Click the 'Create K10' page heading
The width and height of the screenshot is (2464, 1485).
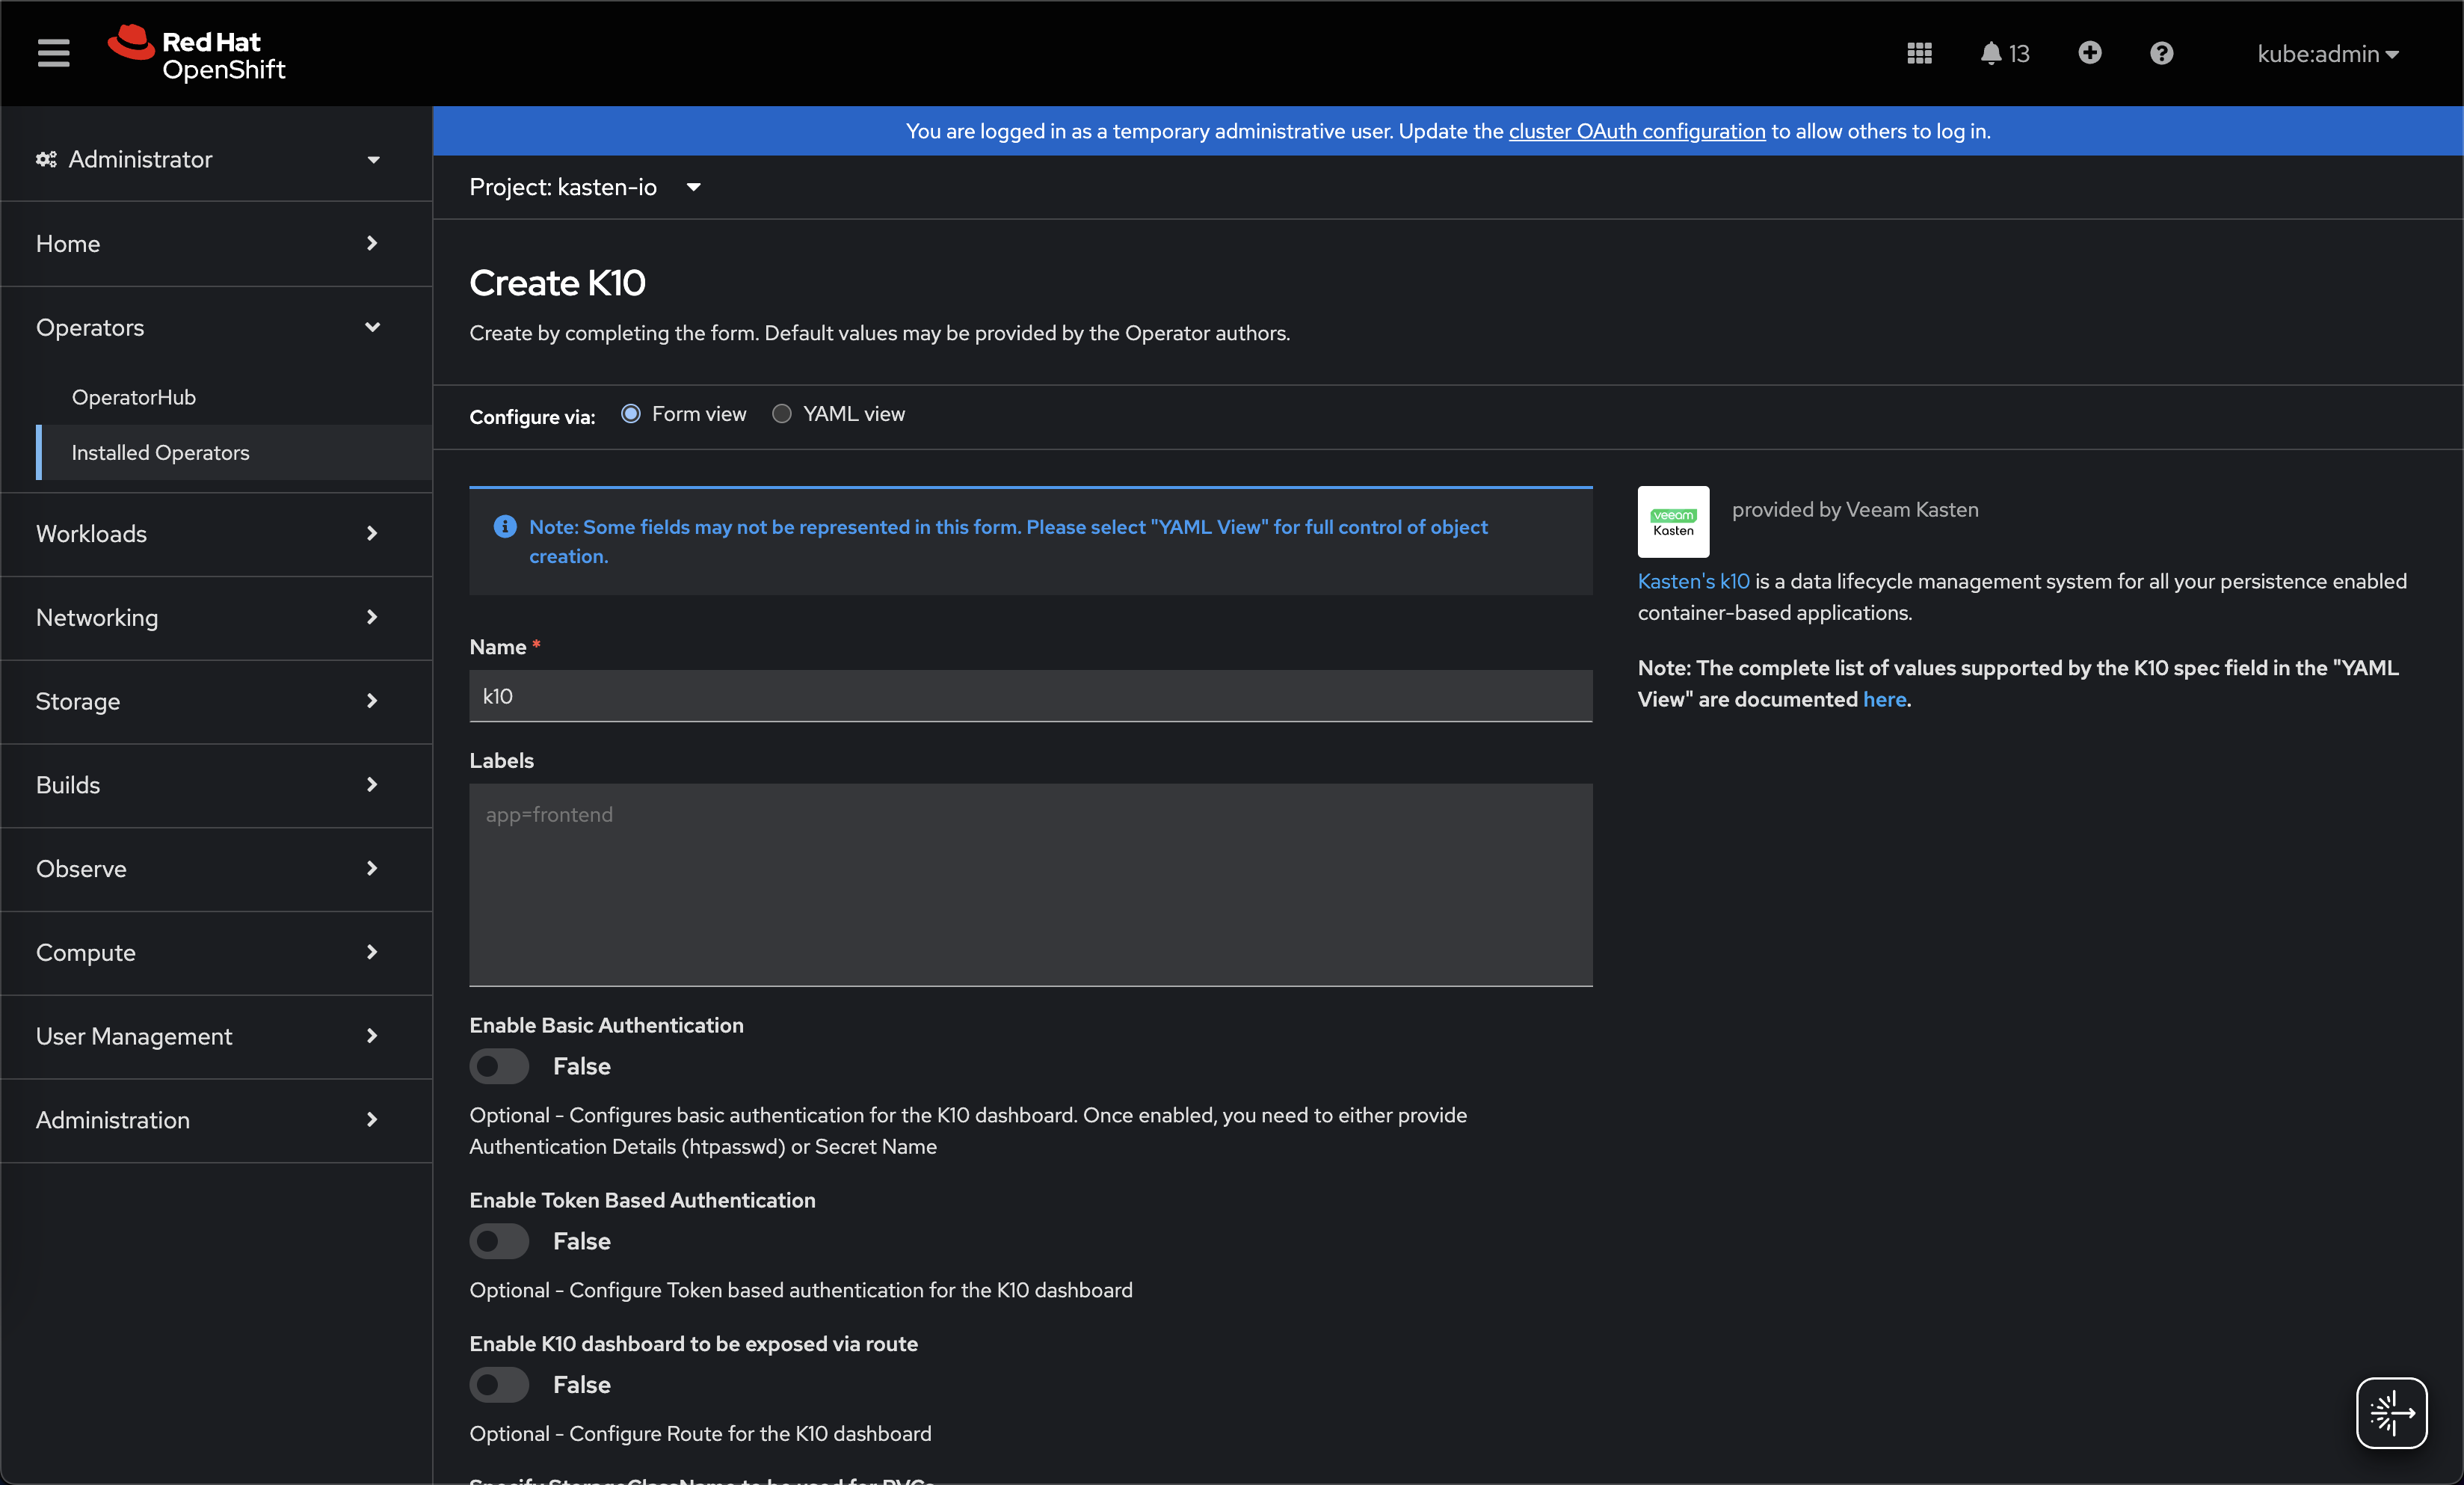[x=557, y=283]
